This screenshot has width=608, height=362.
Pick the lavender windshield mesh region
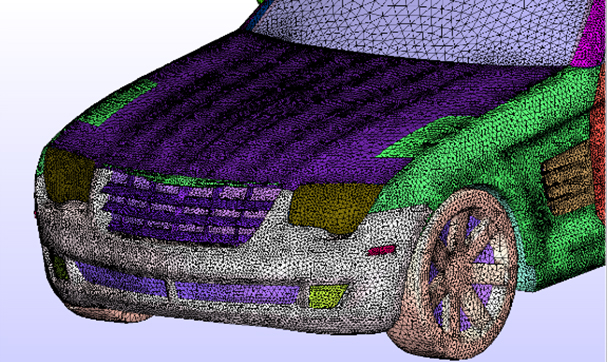419,27
